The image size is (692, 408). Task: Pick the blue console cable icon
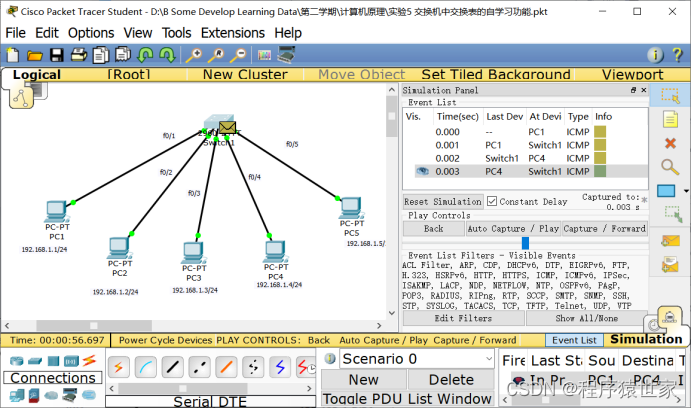pyautogui.click(x=146, y=367)
